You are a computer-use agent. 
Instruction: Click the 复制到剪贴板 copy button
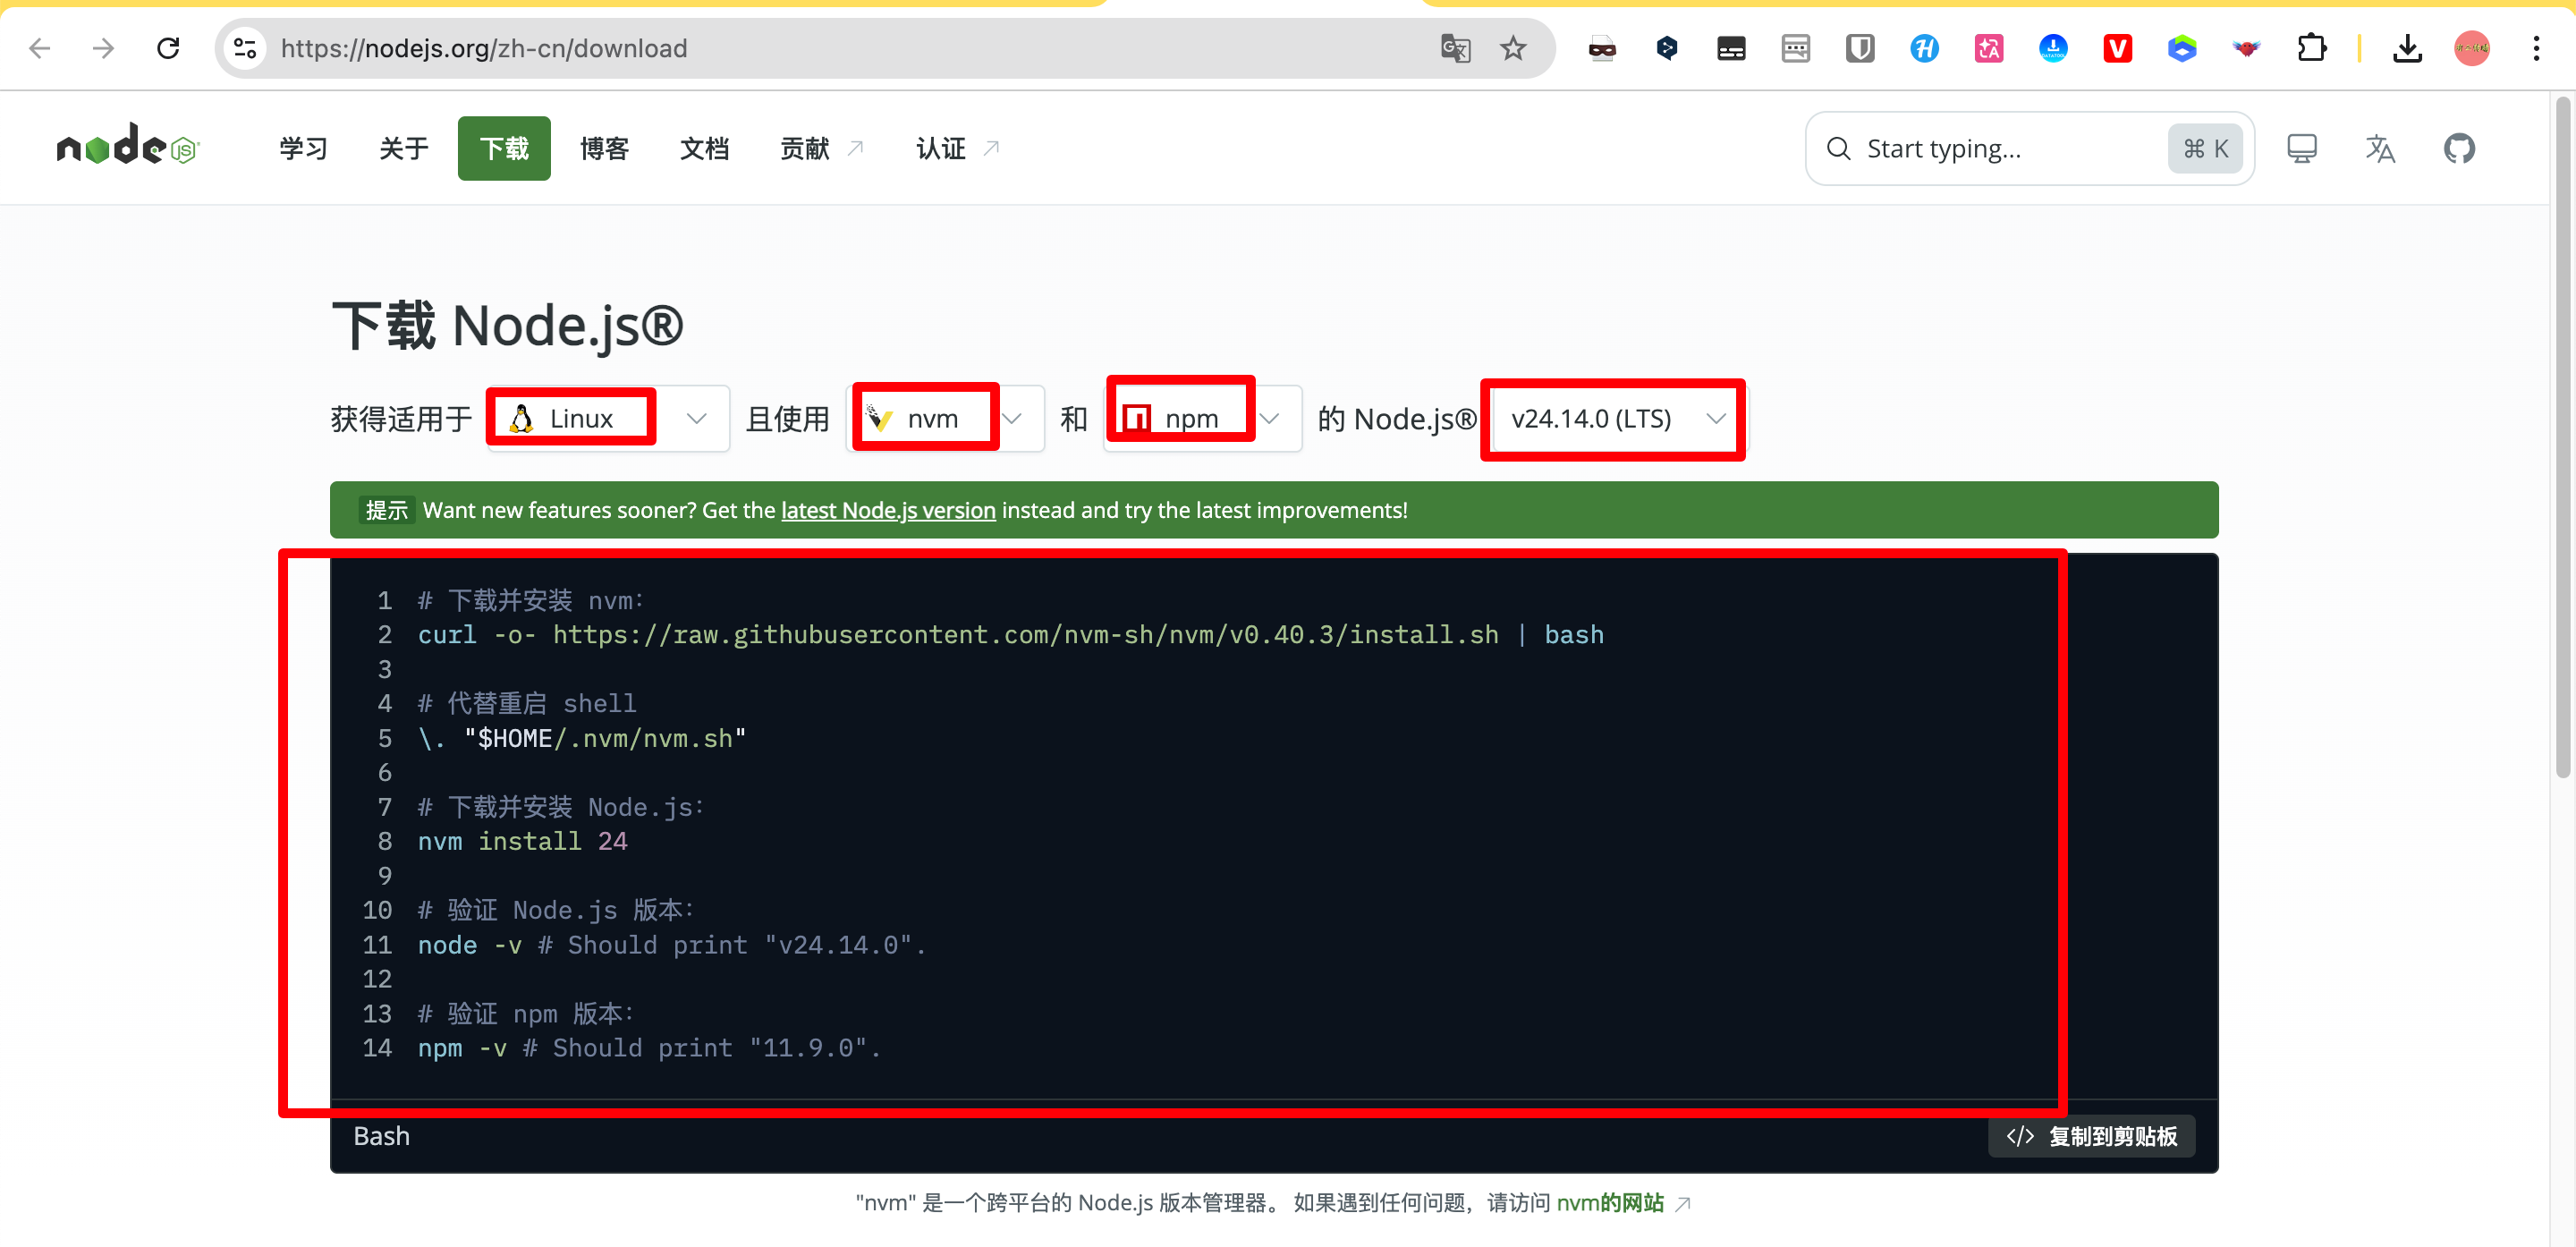pyautogui.click(x=2091, y=1136)
